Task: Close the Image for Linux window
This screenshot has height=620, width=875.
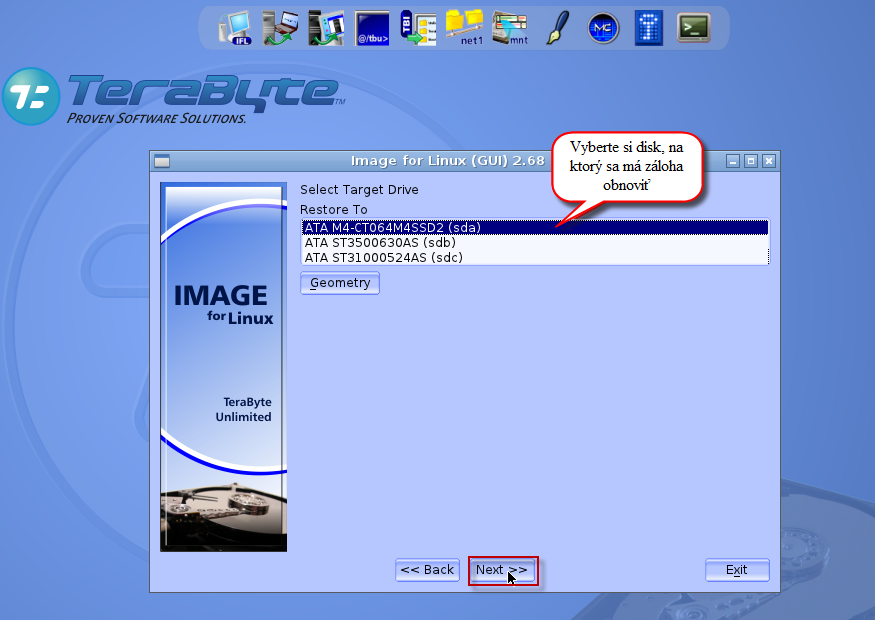Action: coord(769,161)
